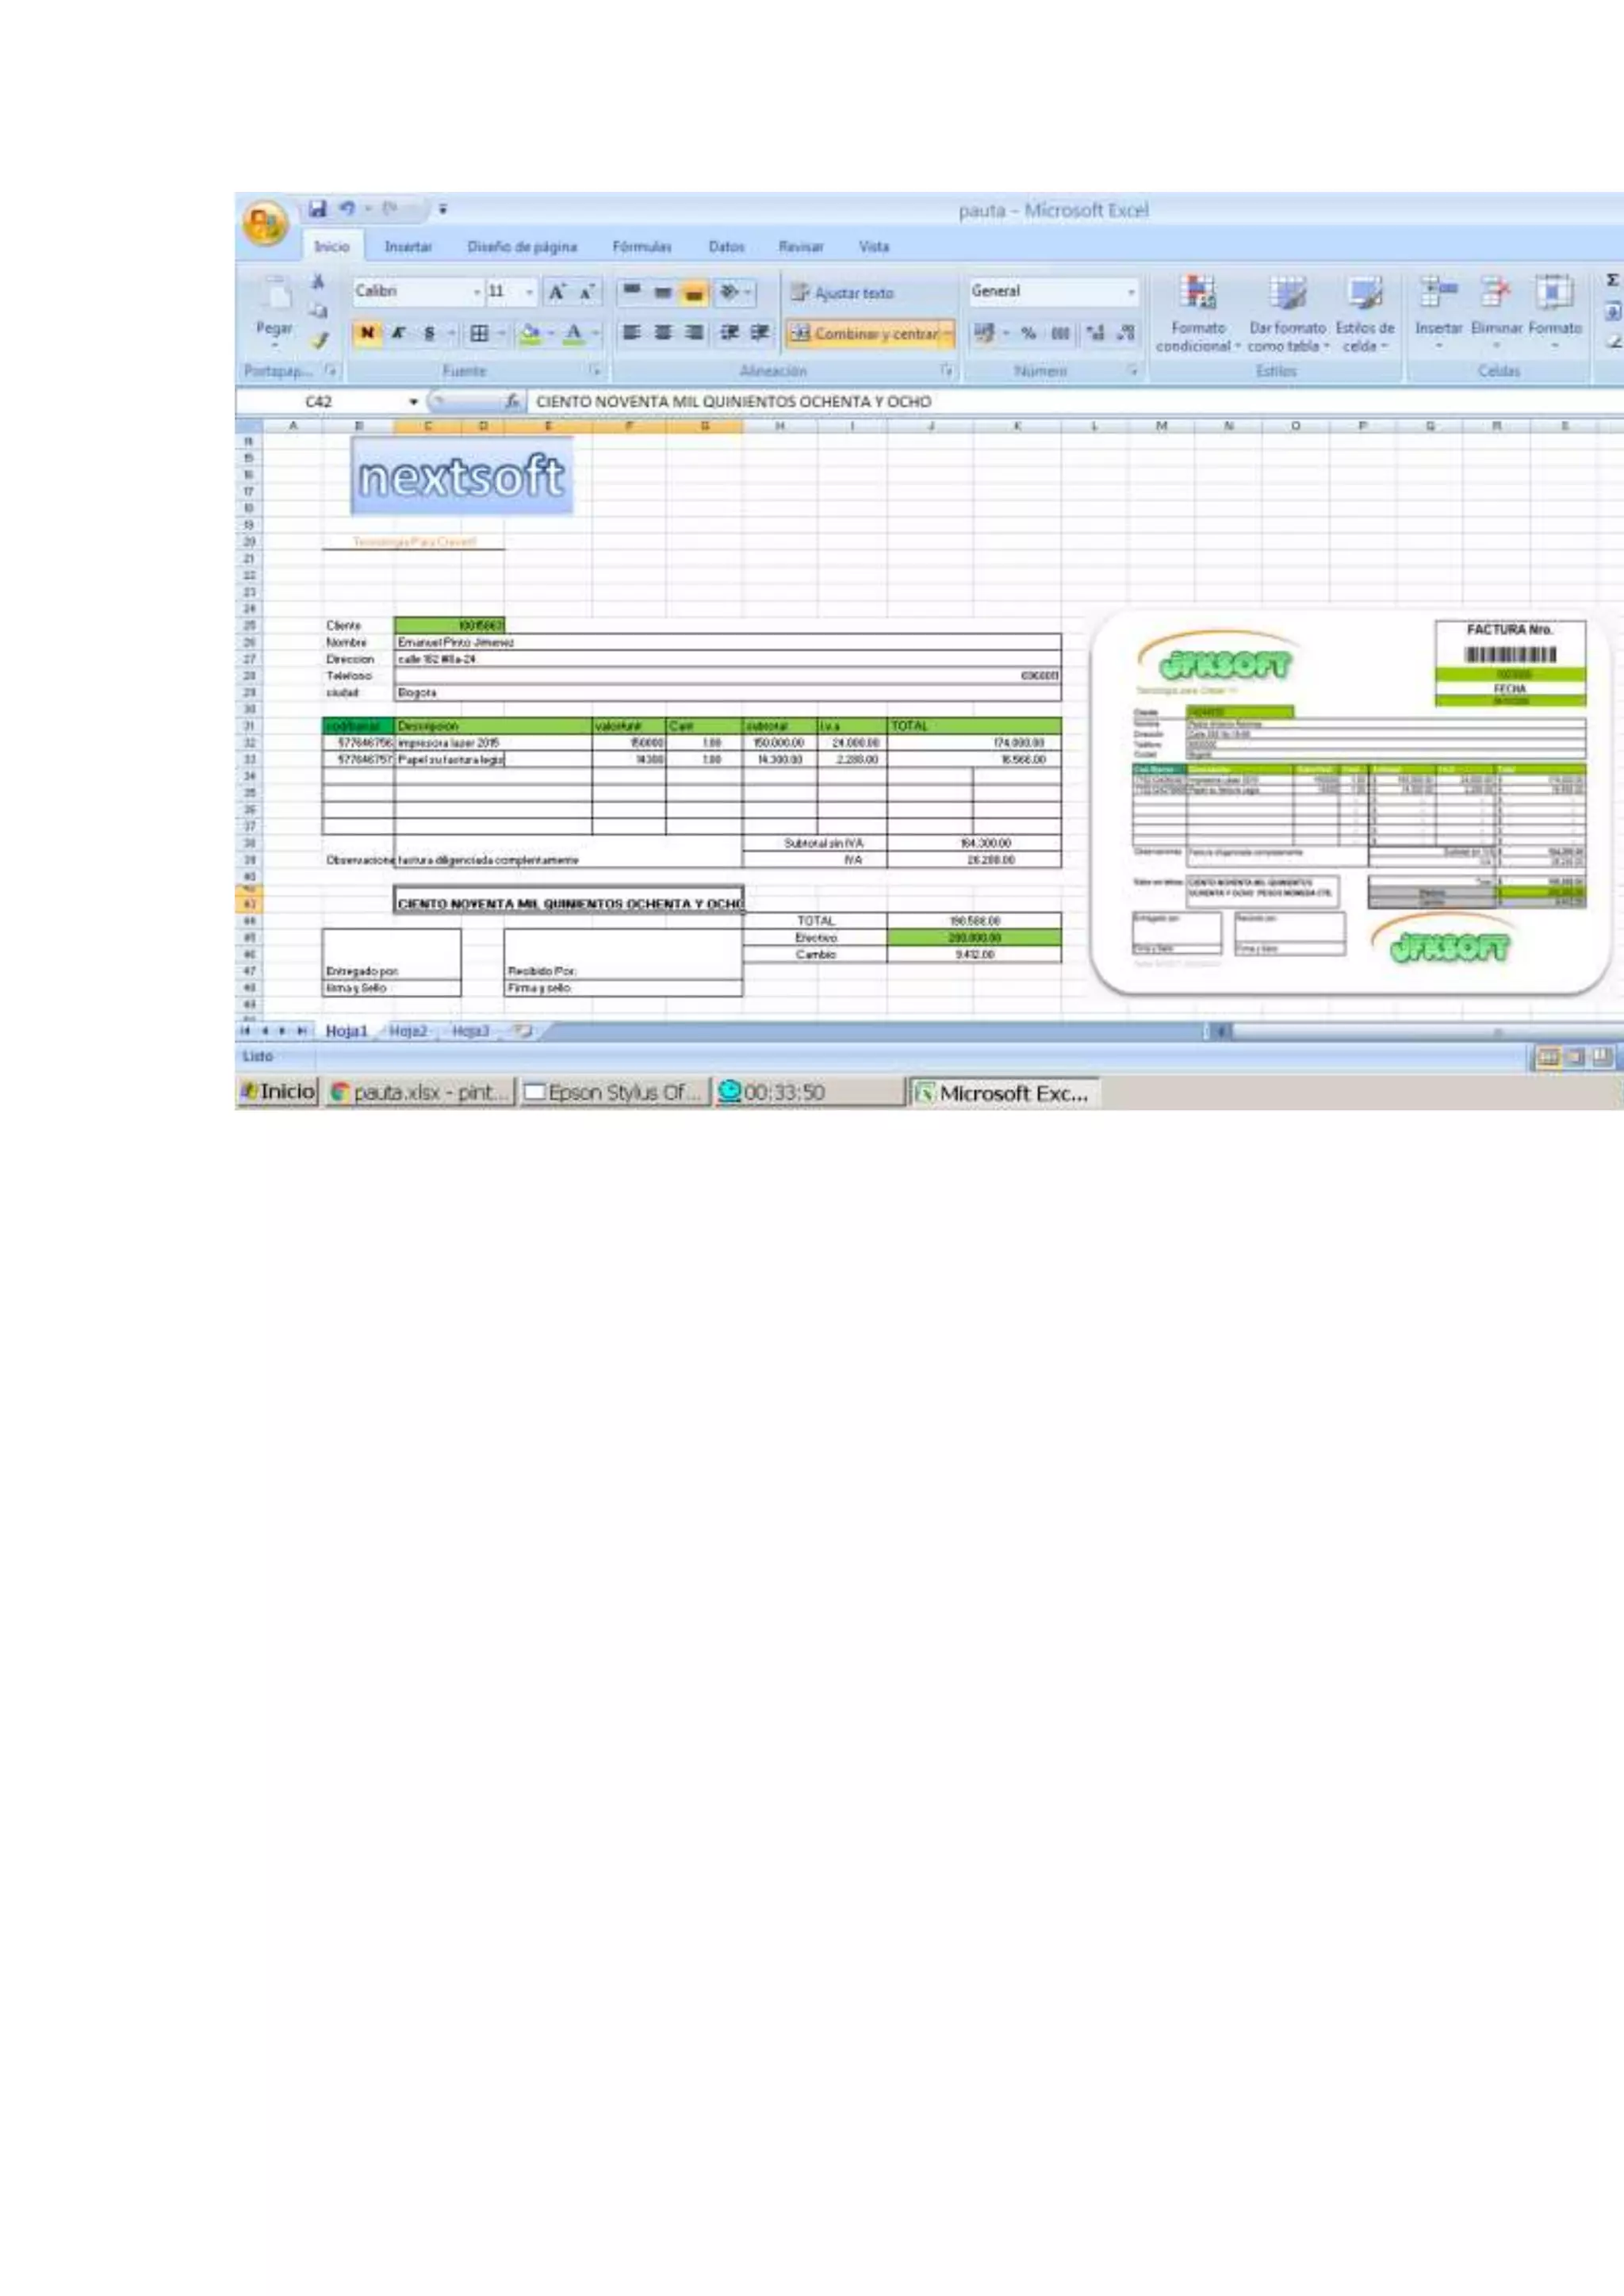1624x2296 pixels.
Task: Click the borders icon in Fuente group
Action: click(479, 333)
